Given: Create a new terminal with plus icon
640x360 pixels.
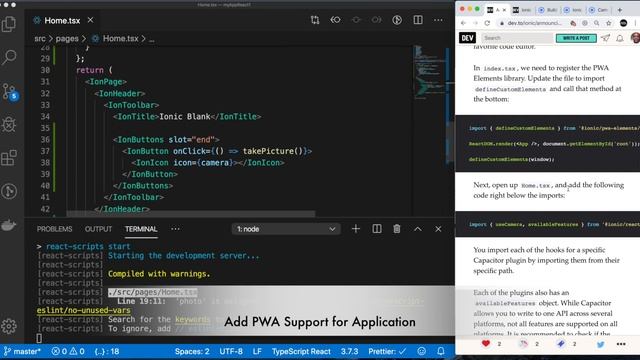Looking at the screenshot, I should pyautogui.click(x=356, y=229).
